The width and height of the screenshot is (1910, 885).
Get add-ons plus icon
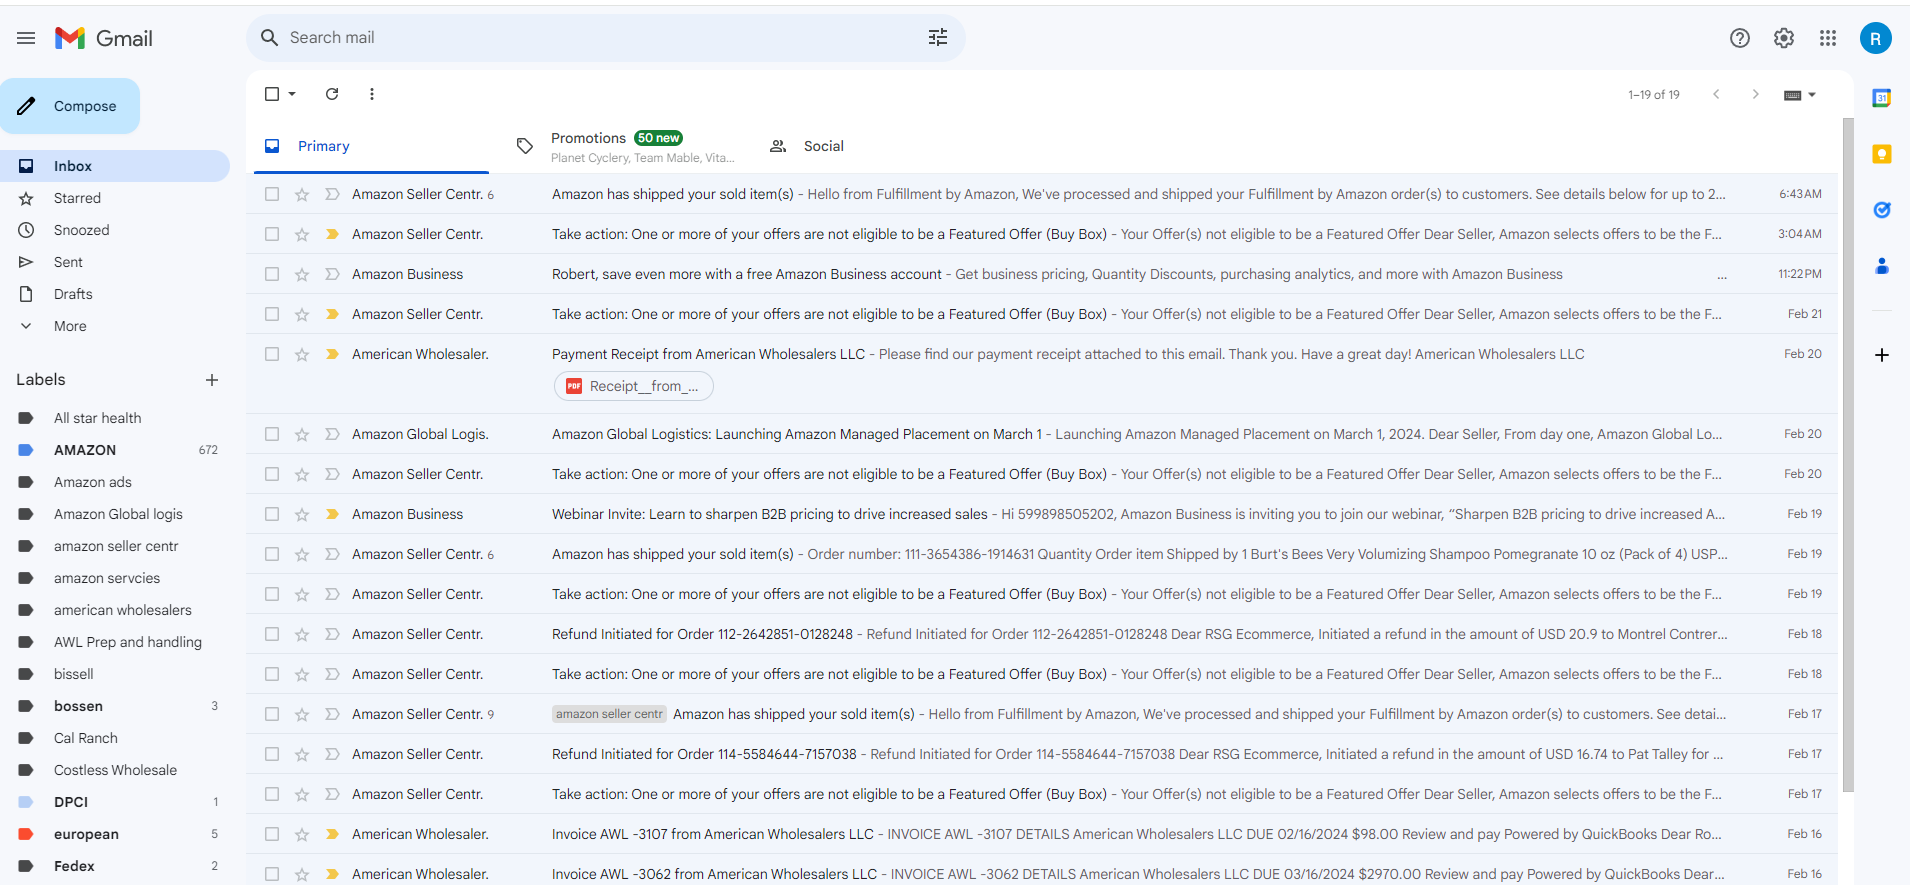(x=1881, y=355)
